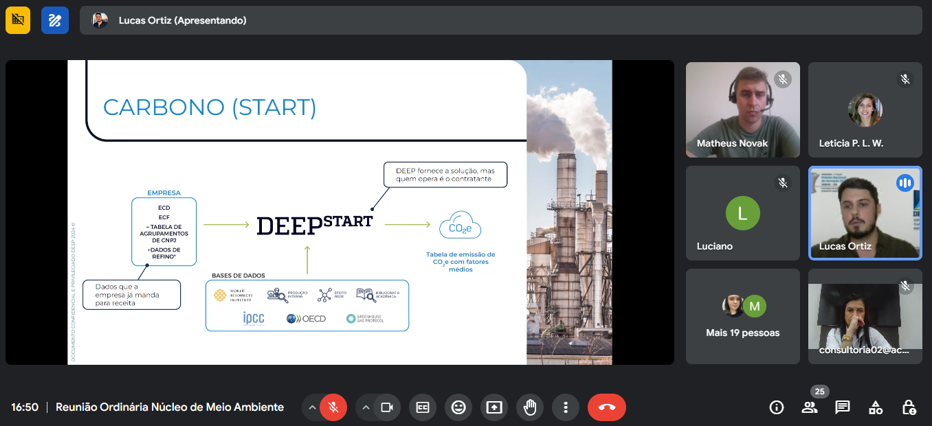Click the CO2e cloud icon on slide
Viewport: 932px width, 426px height.
coord(459,226)
